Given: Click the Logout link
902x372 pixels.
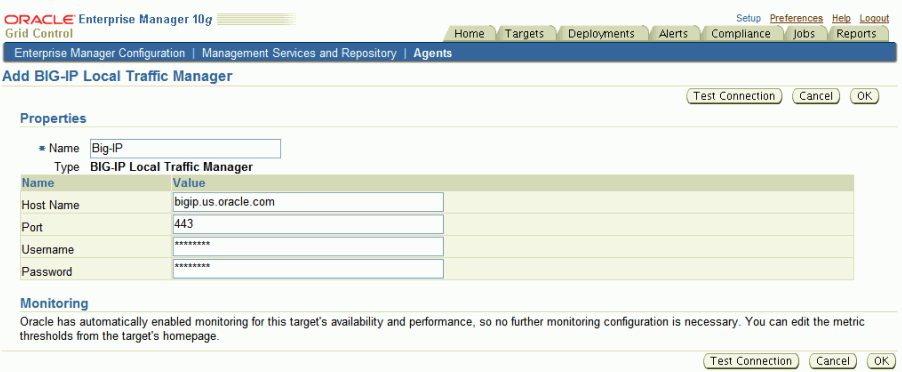Looking at the screenshot, I should click(874, 18).
